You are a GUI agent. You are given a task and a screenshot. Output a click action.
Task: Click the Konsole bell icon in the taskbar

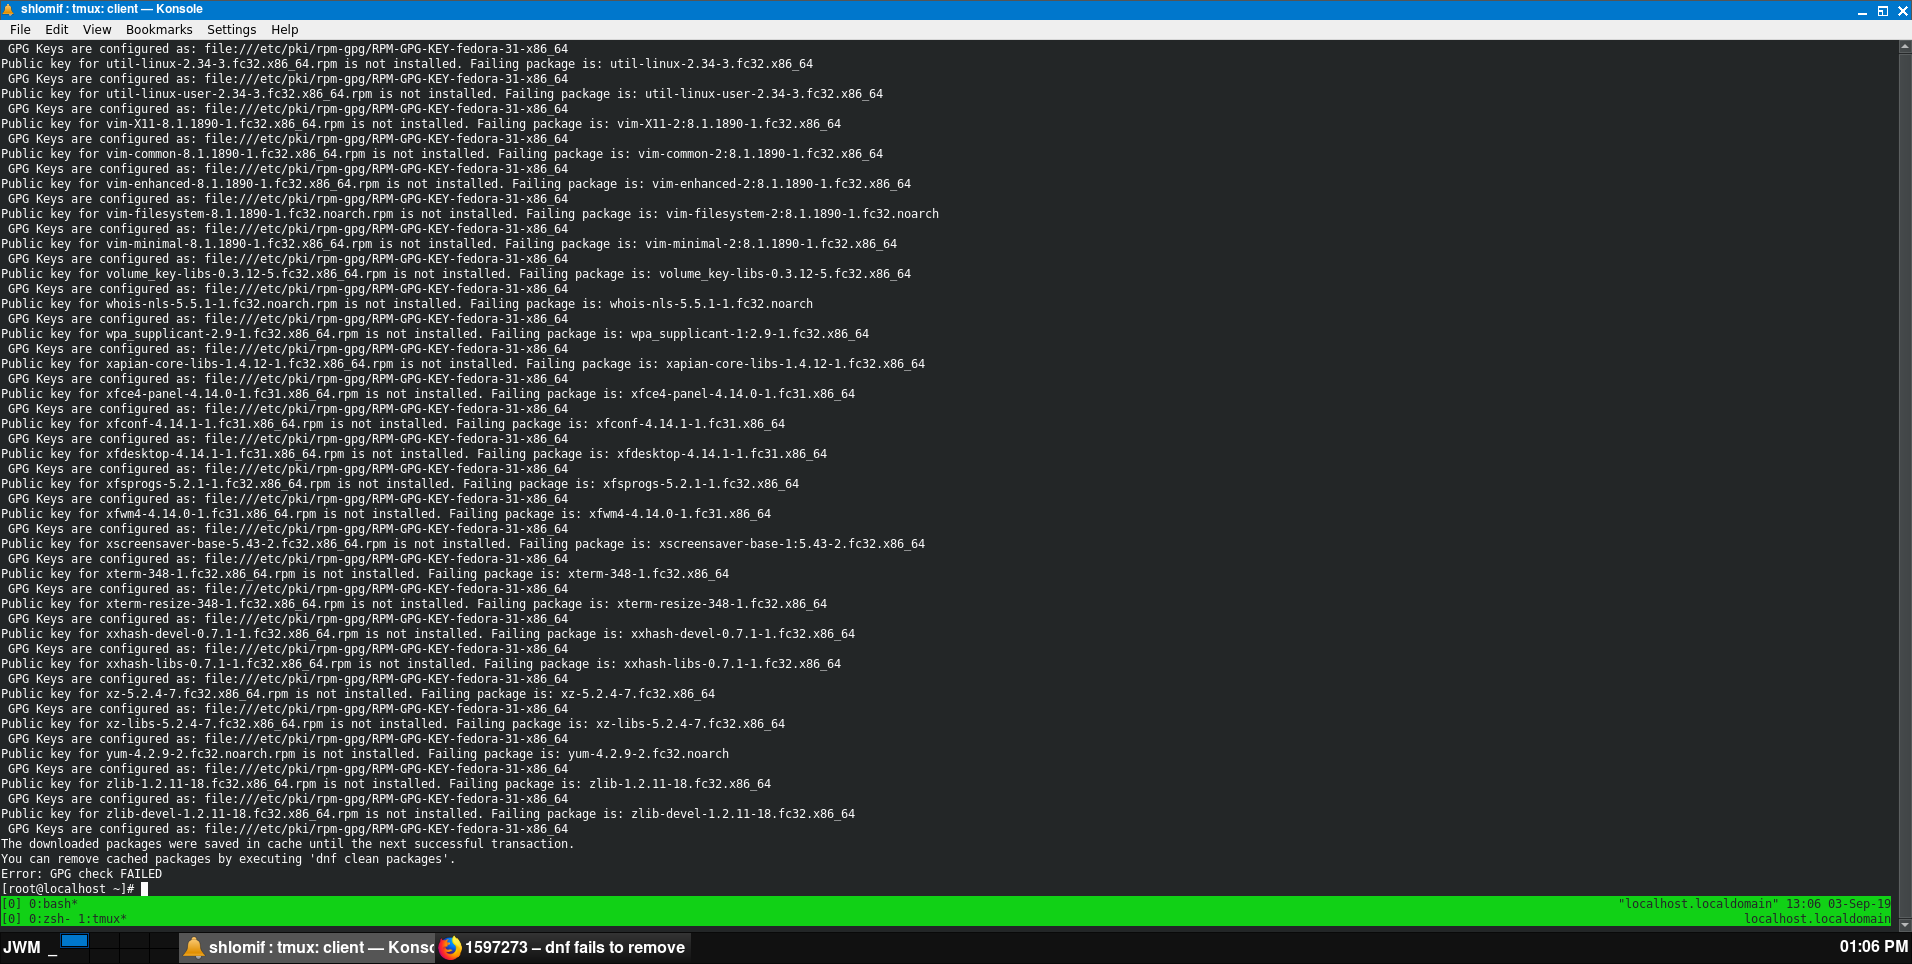point(194,947)
